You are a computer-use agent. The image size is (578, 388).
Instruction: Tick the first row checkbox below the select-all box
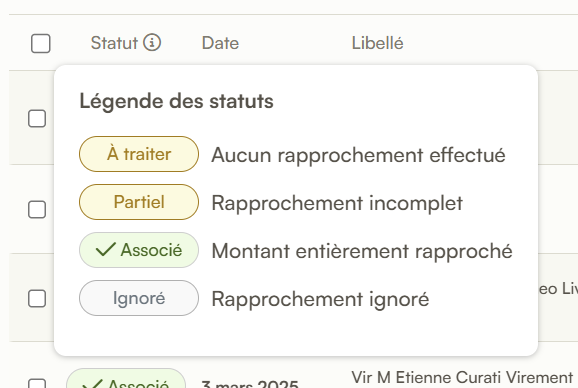tap(37, 119)
